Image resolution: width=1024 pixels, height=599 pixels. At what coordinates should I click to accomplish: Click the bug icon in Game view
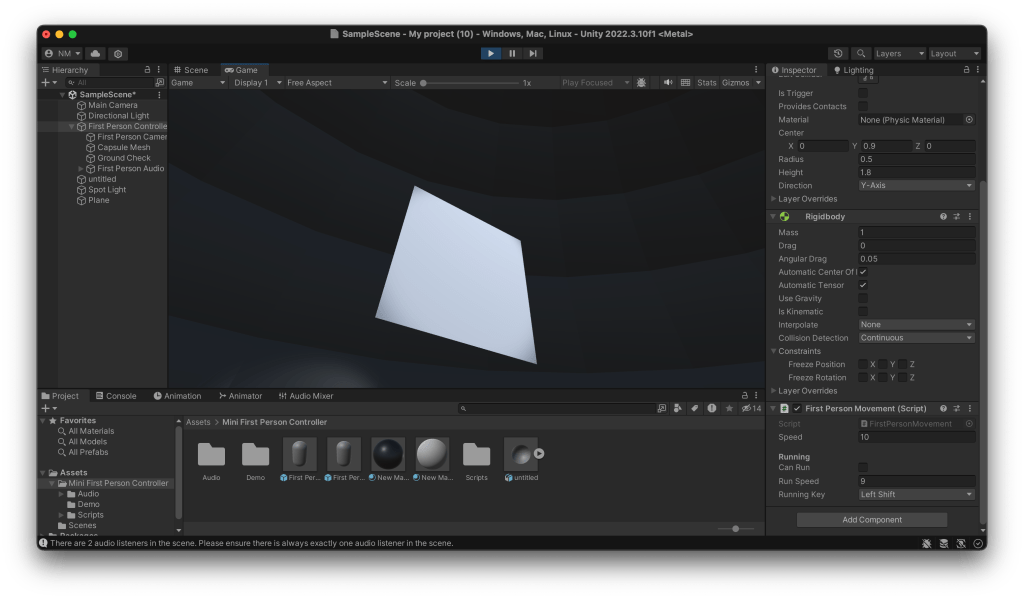coord(641,83)
